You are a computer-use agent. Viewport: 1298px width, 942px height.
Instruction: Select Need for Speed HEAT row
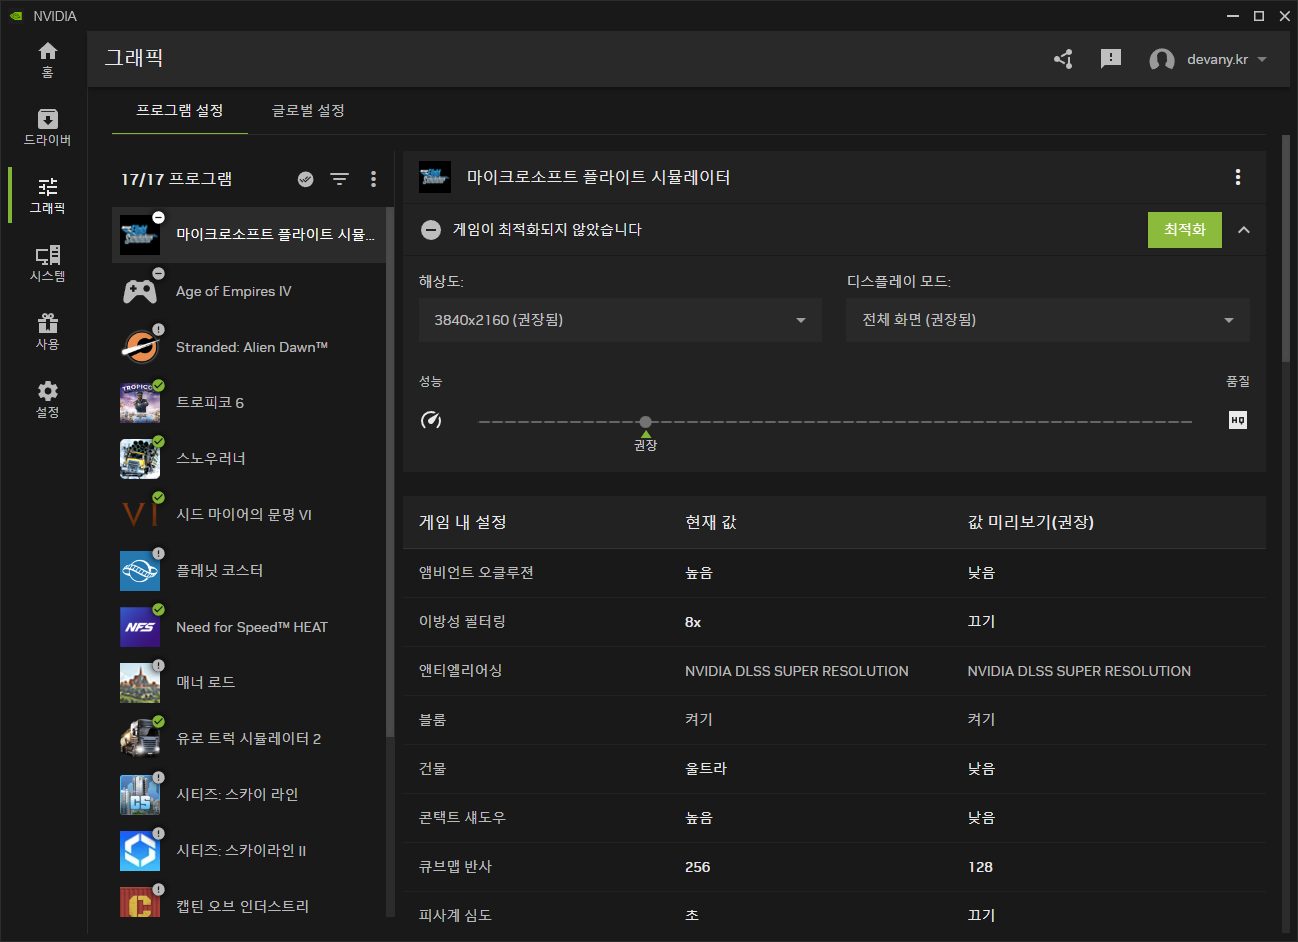point(249,627)
